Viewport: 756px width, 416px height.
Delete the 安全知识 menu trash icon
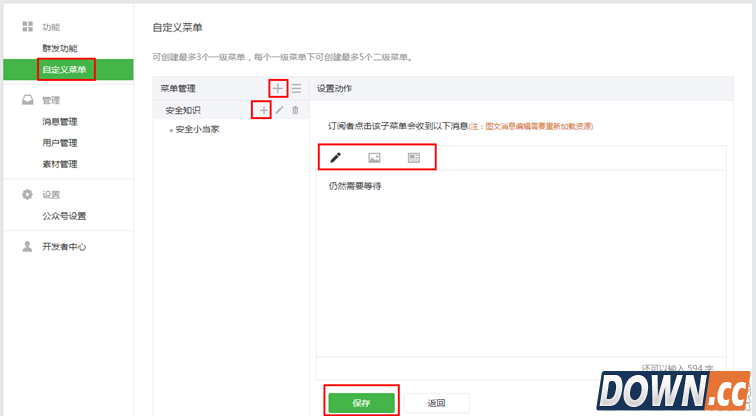point(296,110)
